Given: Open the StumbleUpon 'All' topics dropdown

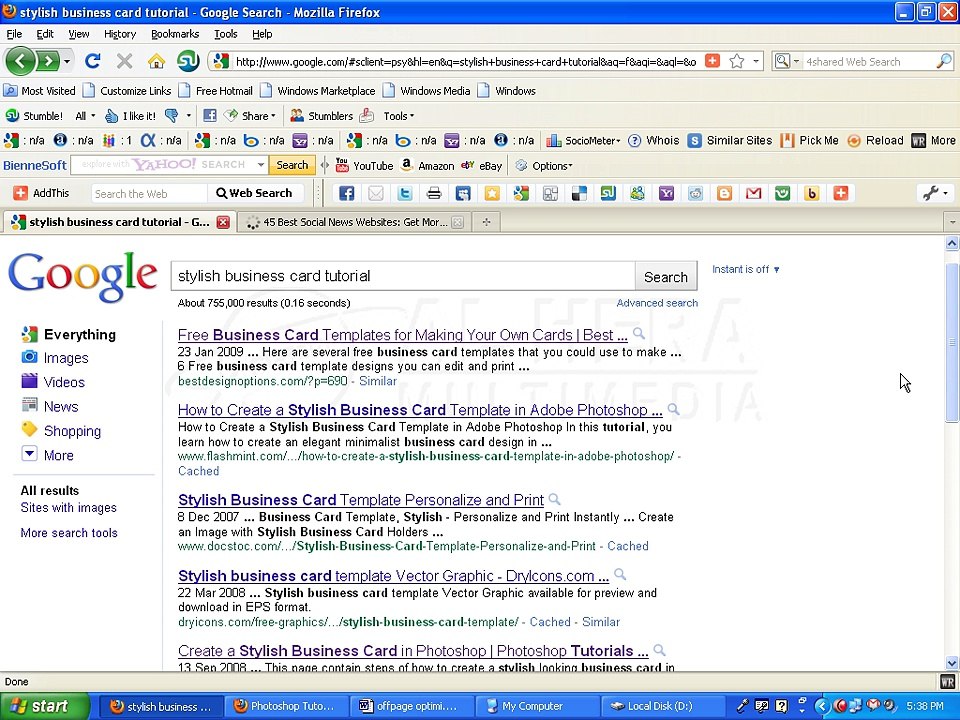Looking at the screenshot, I should pos(86,116).
